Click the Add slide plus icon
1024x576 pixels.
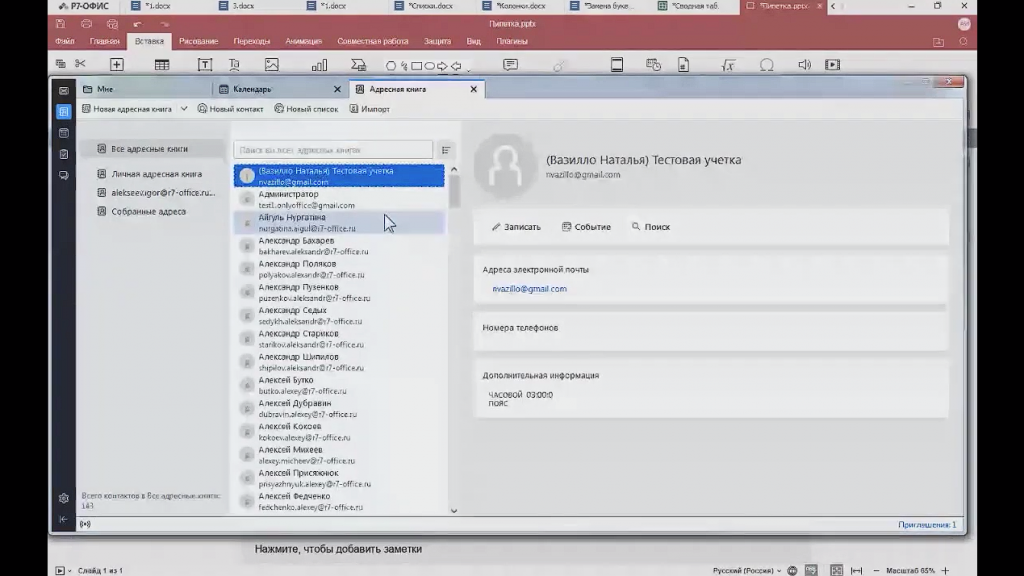(117, 65)
